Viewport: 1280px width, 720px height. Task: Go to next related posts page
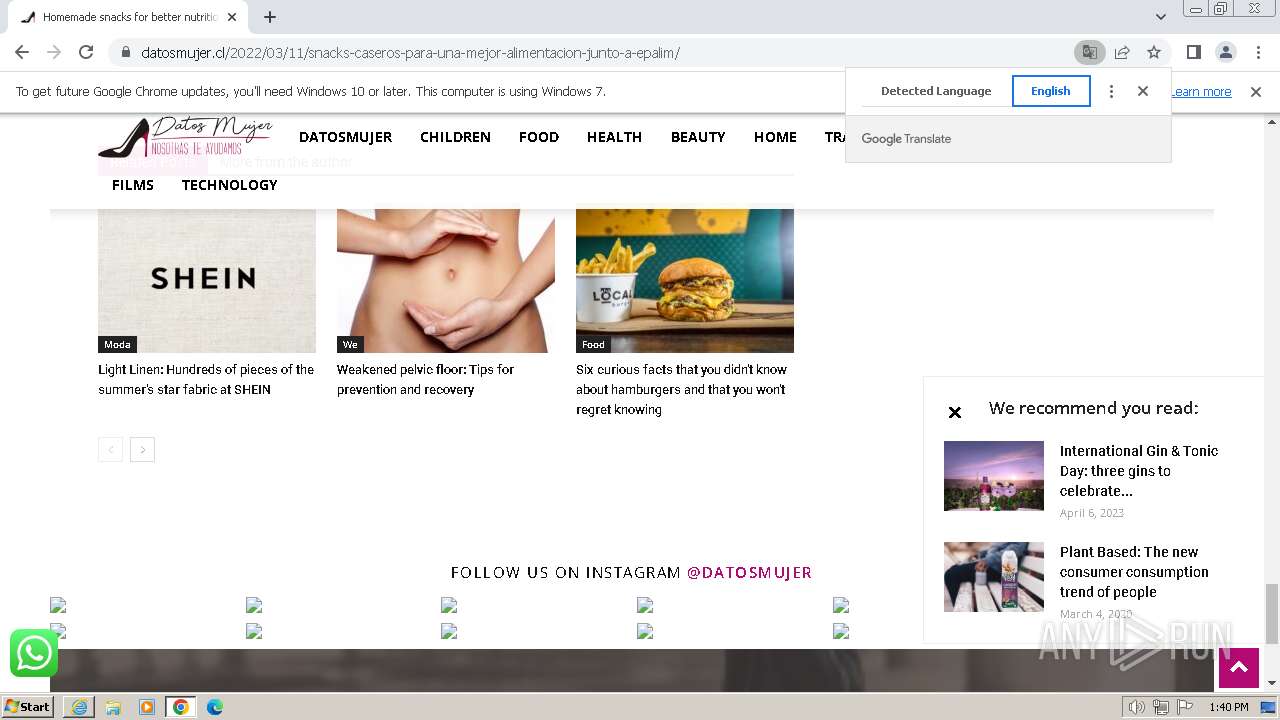pos(142,450)
